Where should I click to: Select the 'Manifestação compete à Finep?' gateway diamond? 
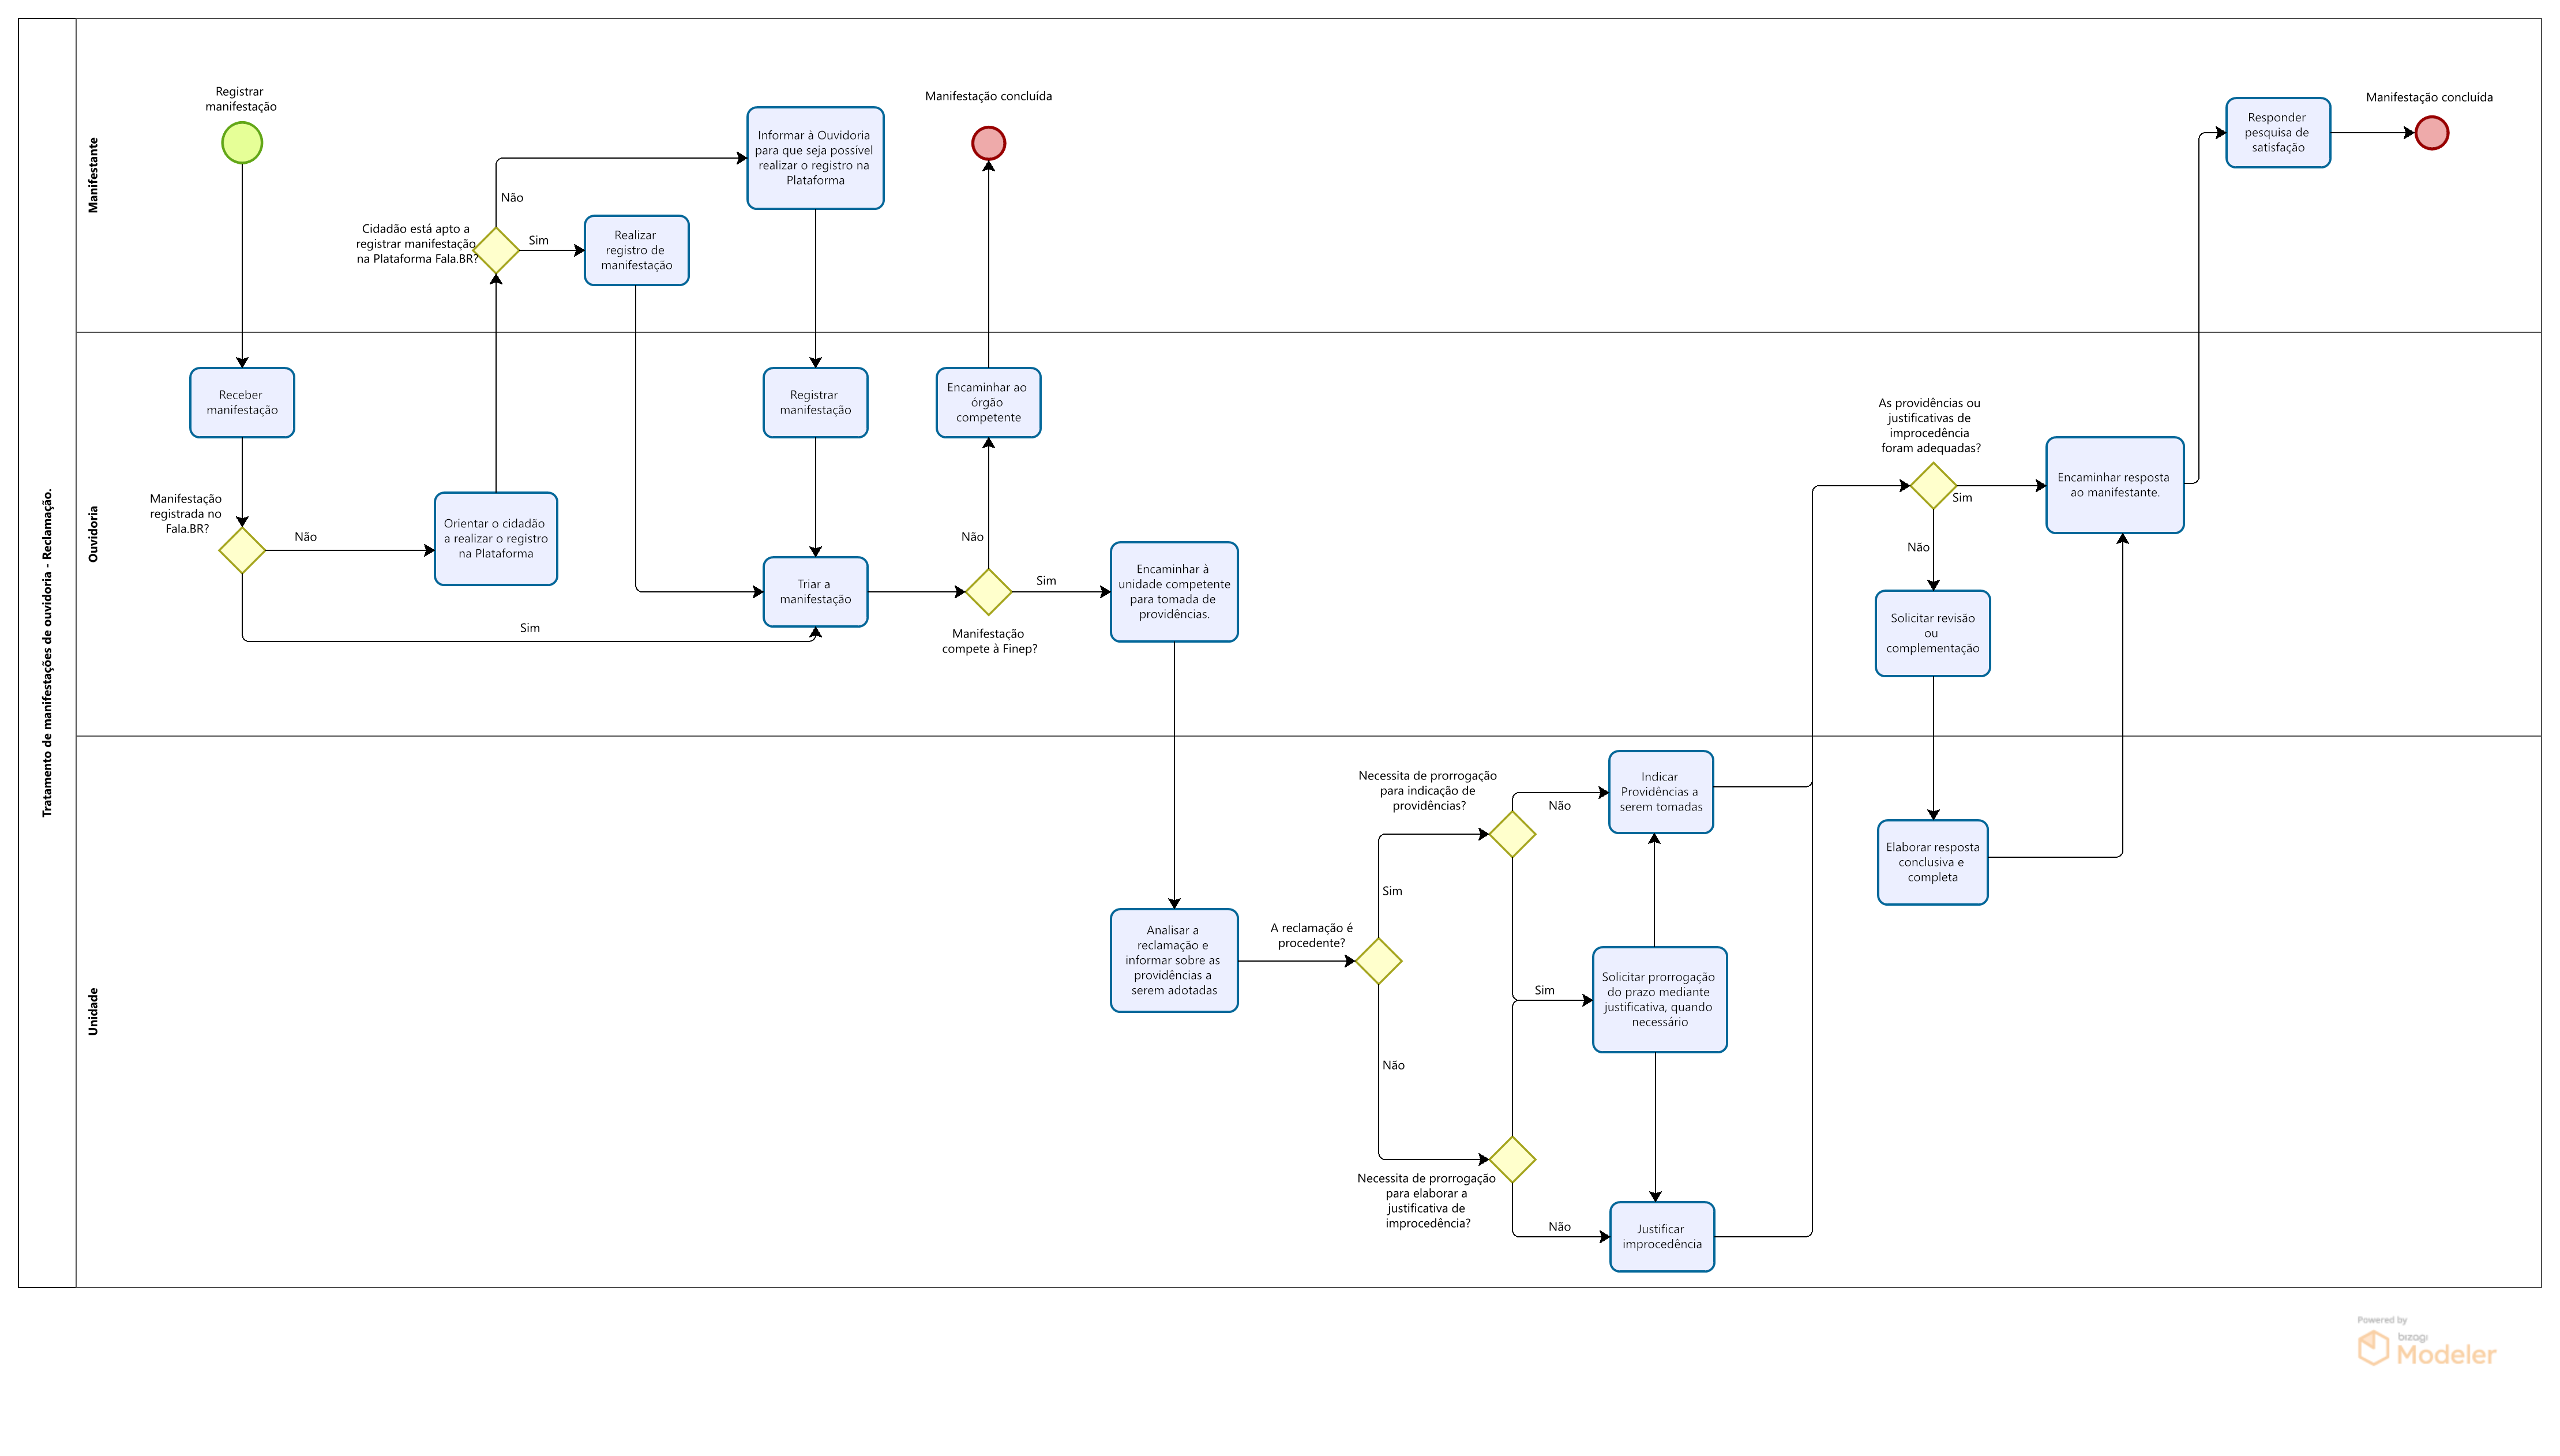[988, 592]
